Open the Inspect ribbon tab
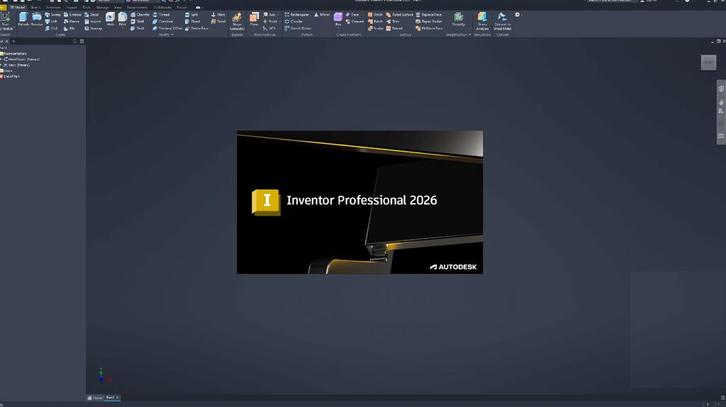Screen dimensions: 726x407 click(x=71, y=7)
